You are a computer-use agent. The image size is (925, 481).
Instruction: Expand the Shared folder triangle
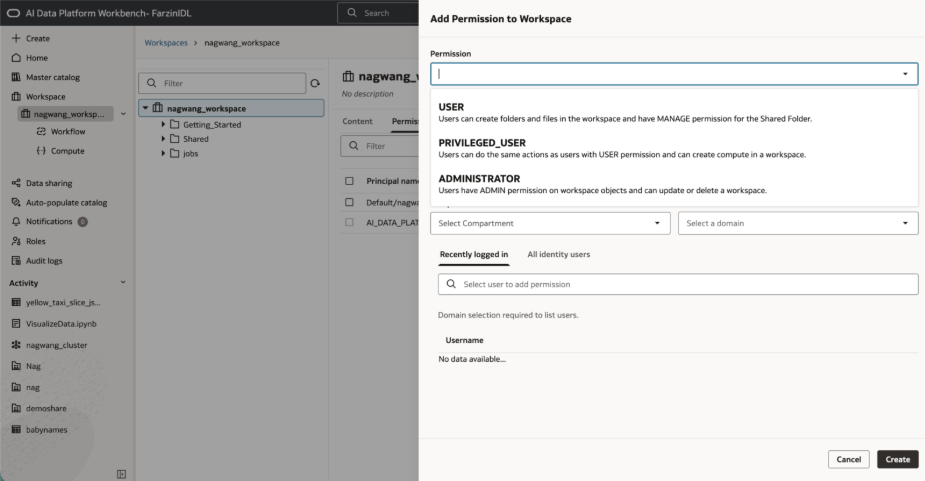(163, 139)
